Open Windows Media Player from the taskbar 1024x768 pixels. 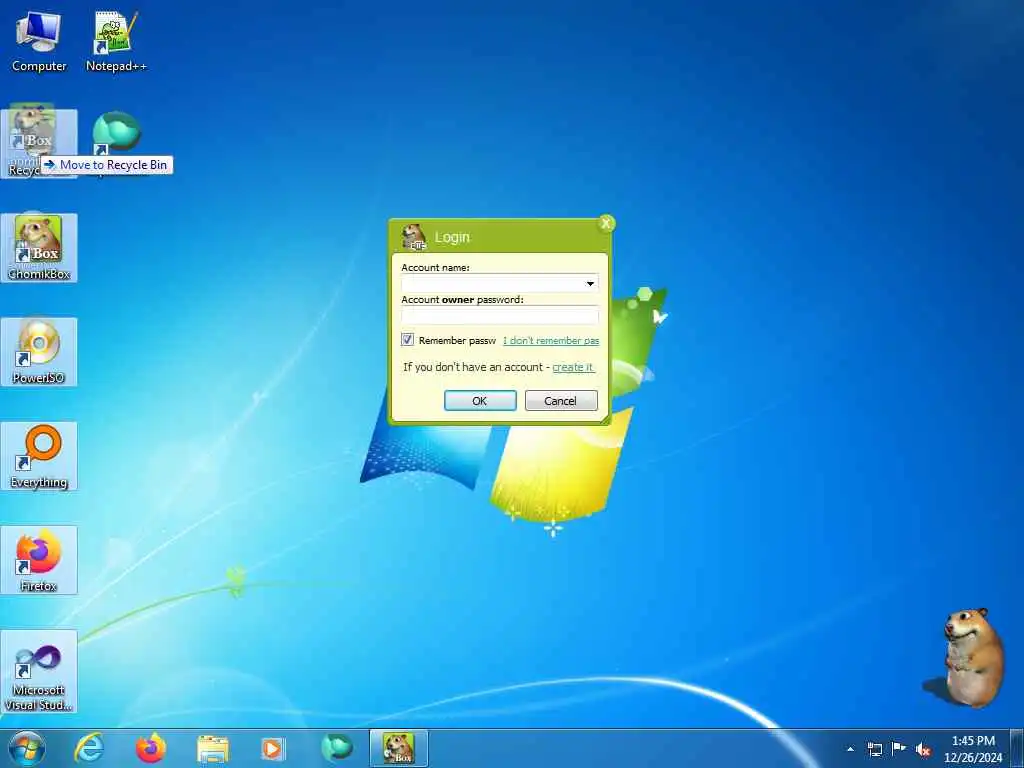273,749
